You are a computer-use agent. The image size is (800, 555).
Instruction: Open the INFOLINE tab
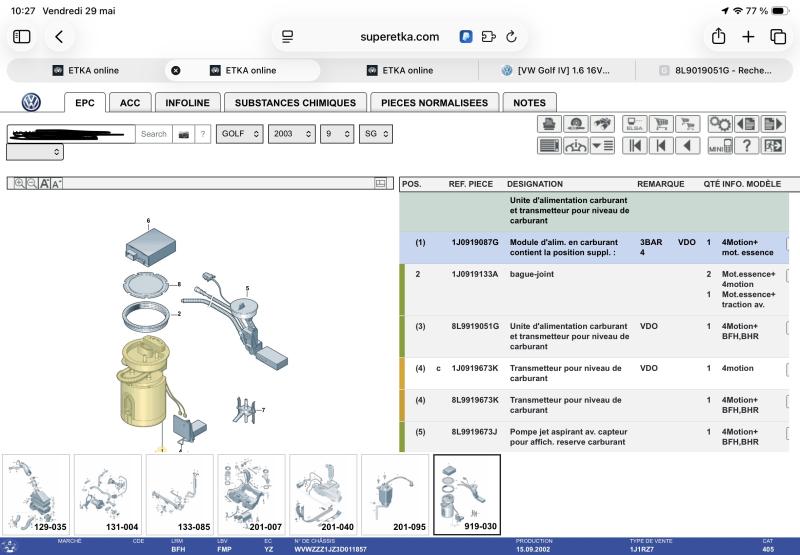(188, 103)
